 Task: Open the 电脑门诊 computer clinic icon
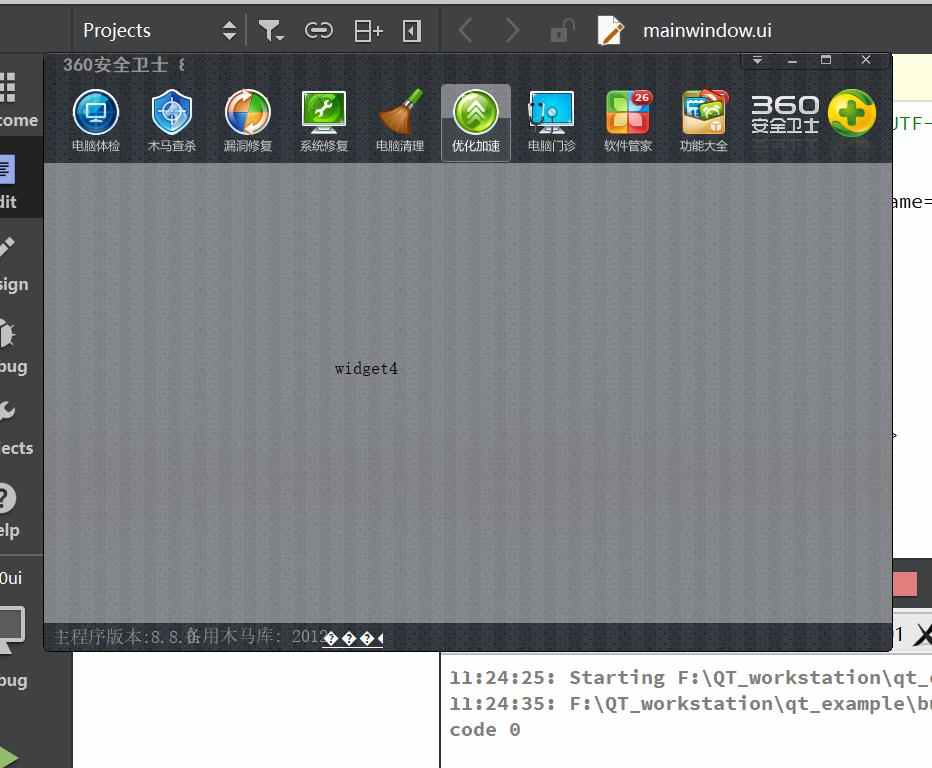click(x=552, y=121)
